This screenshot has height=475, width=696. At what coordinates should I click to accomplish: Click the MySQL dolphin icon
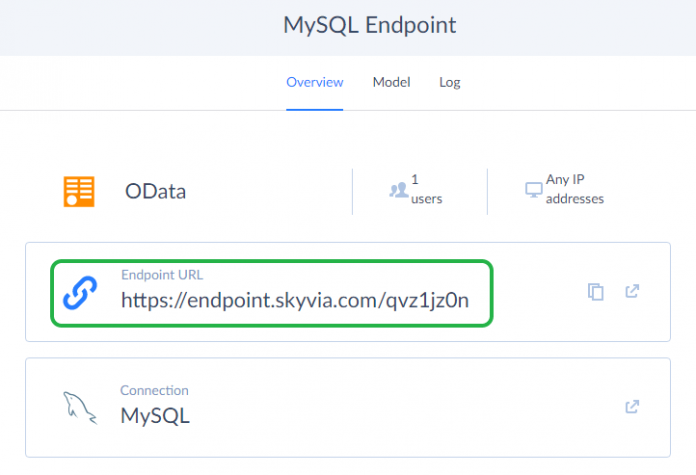[x=79, y=407]
